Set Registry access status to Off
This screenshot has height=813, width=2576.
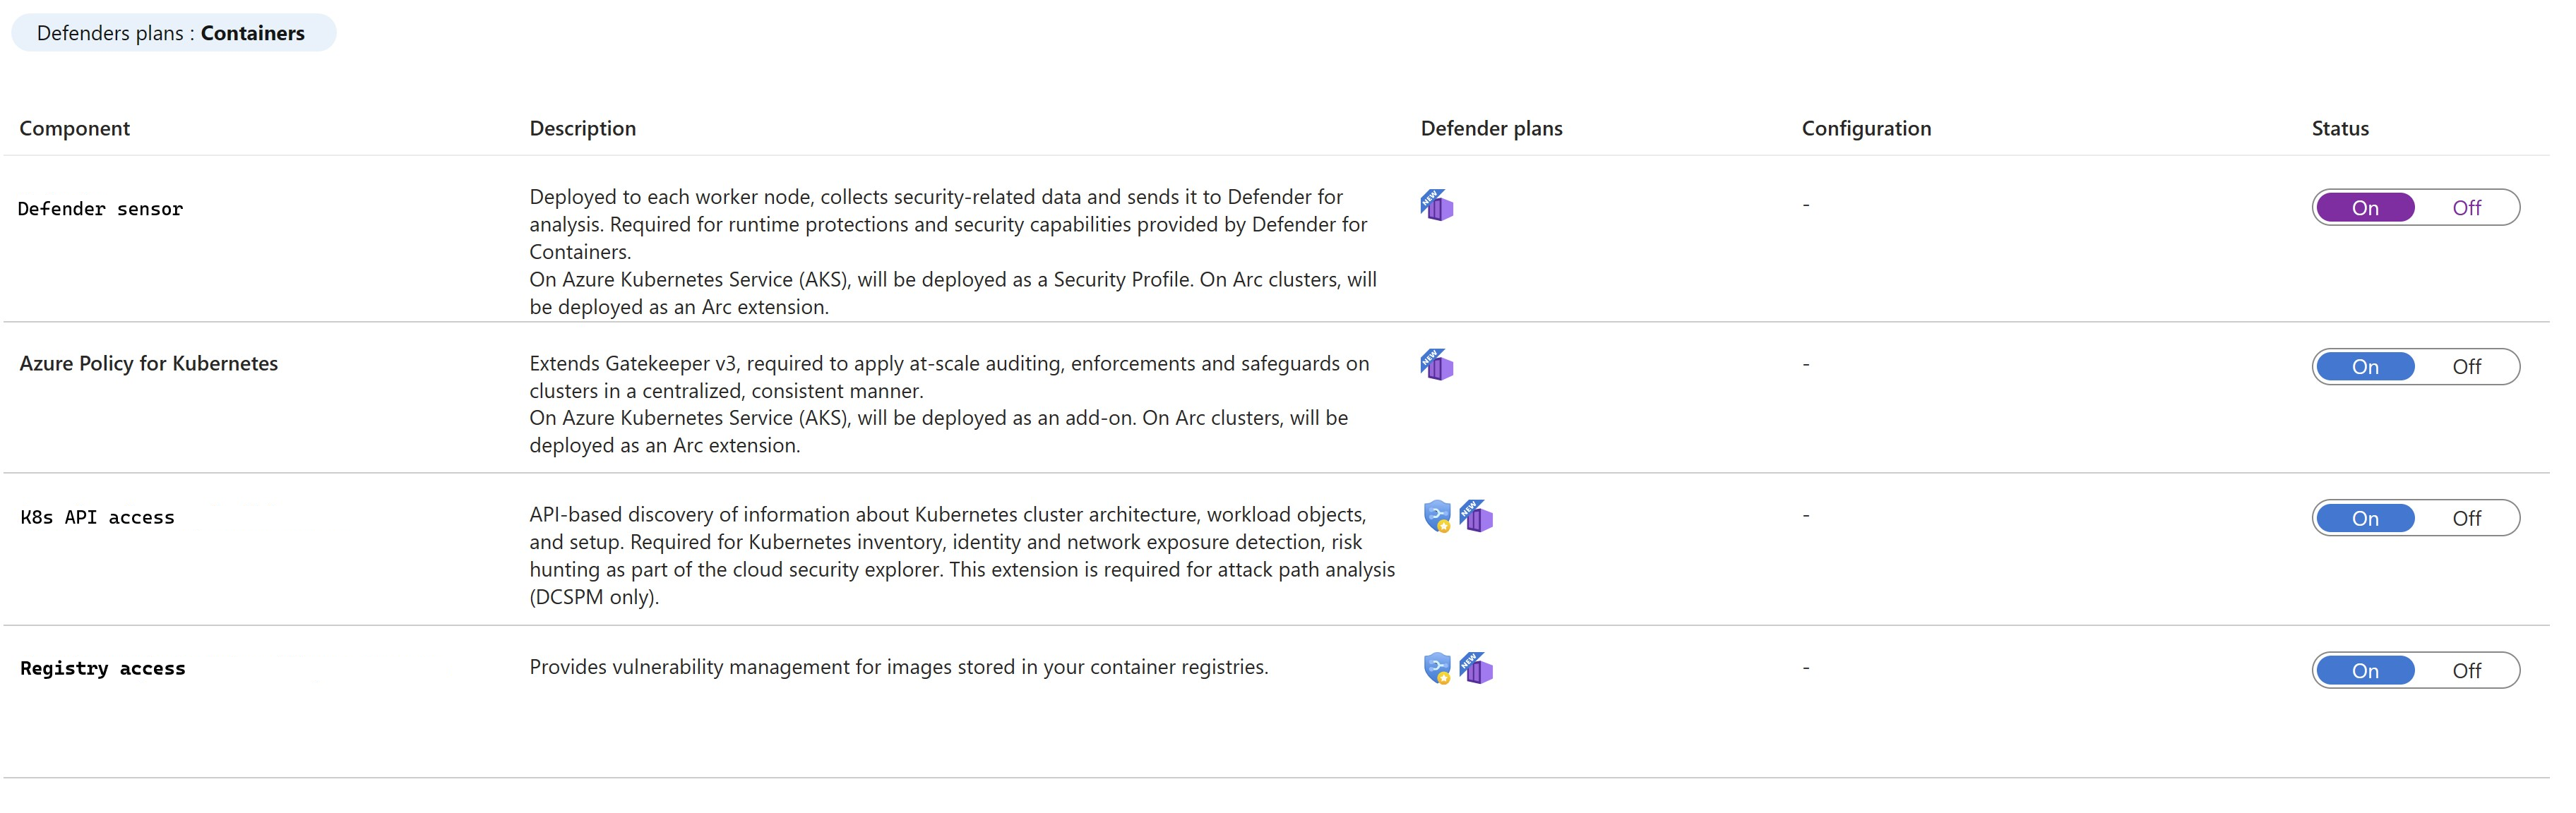[x=2465, y=670]
